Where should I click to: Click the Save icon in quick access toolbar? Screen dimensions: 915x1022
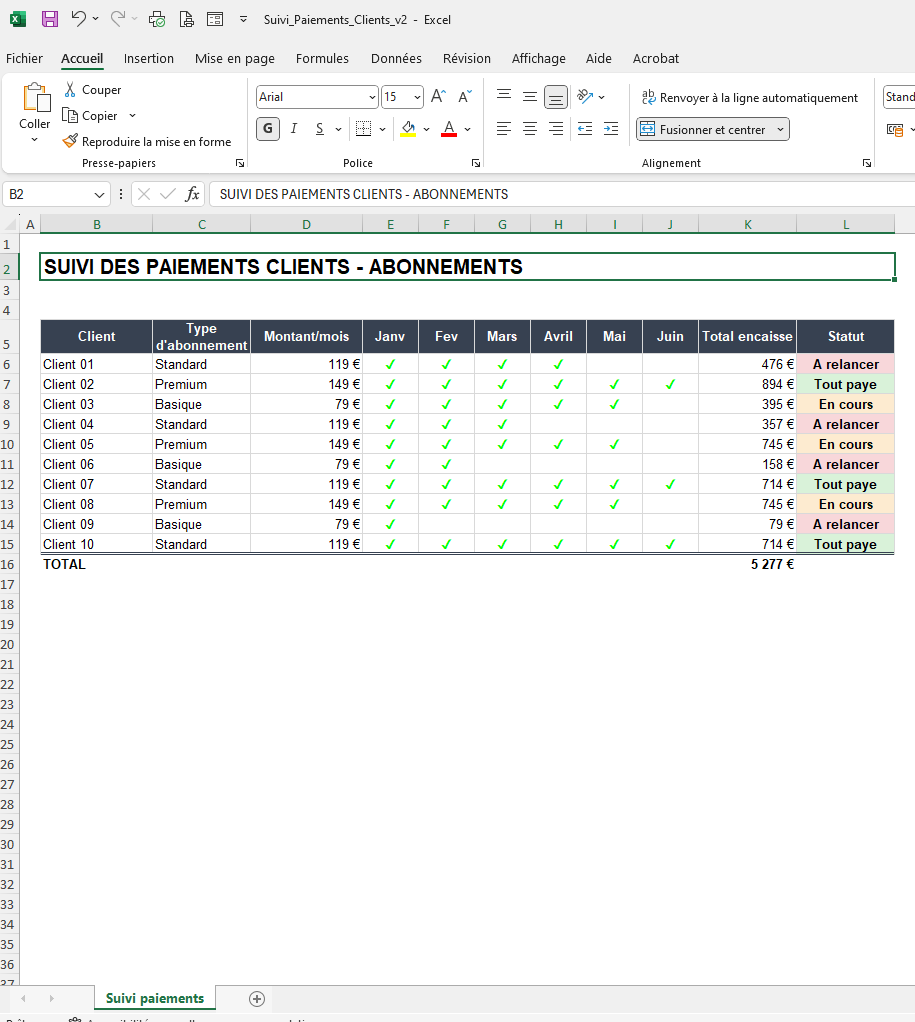[50, 19]
